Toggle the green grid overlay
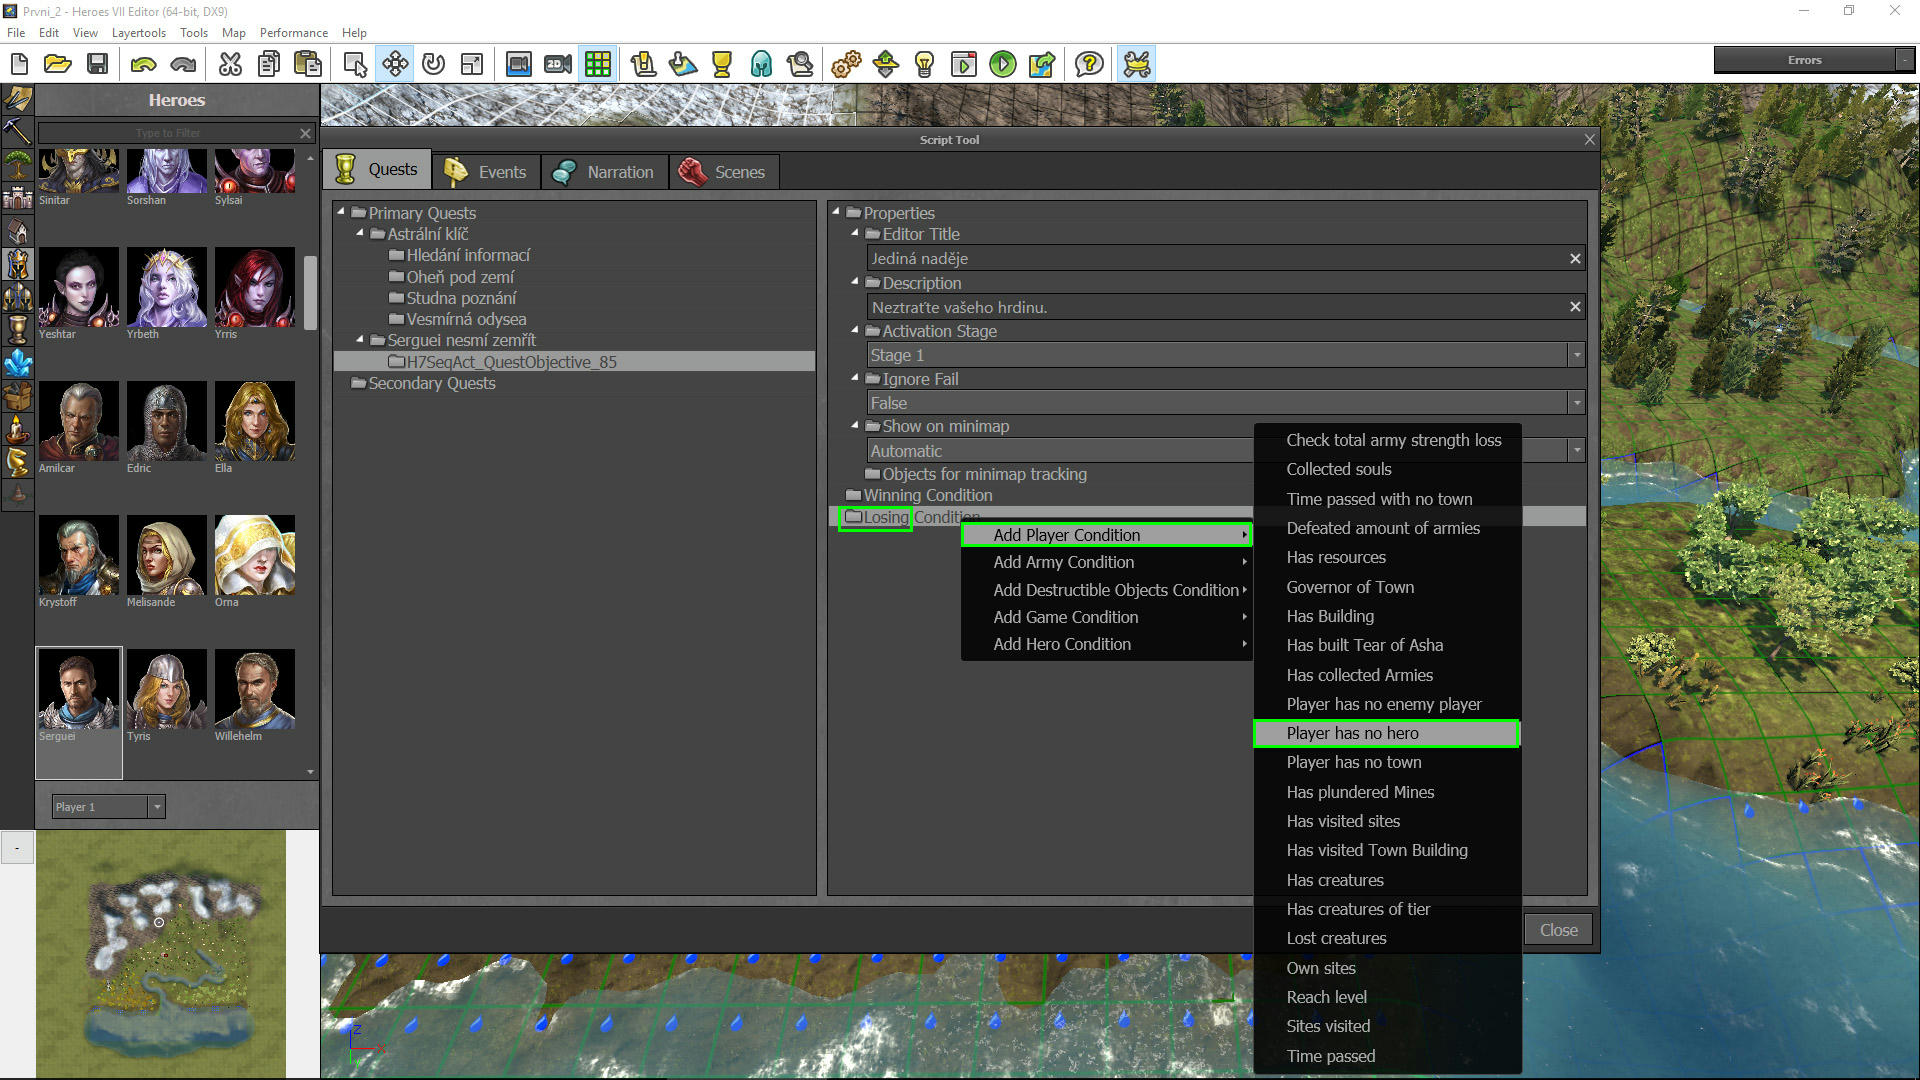This screenshot has width=1920, height=1080. (x=598, y=65)
